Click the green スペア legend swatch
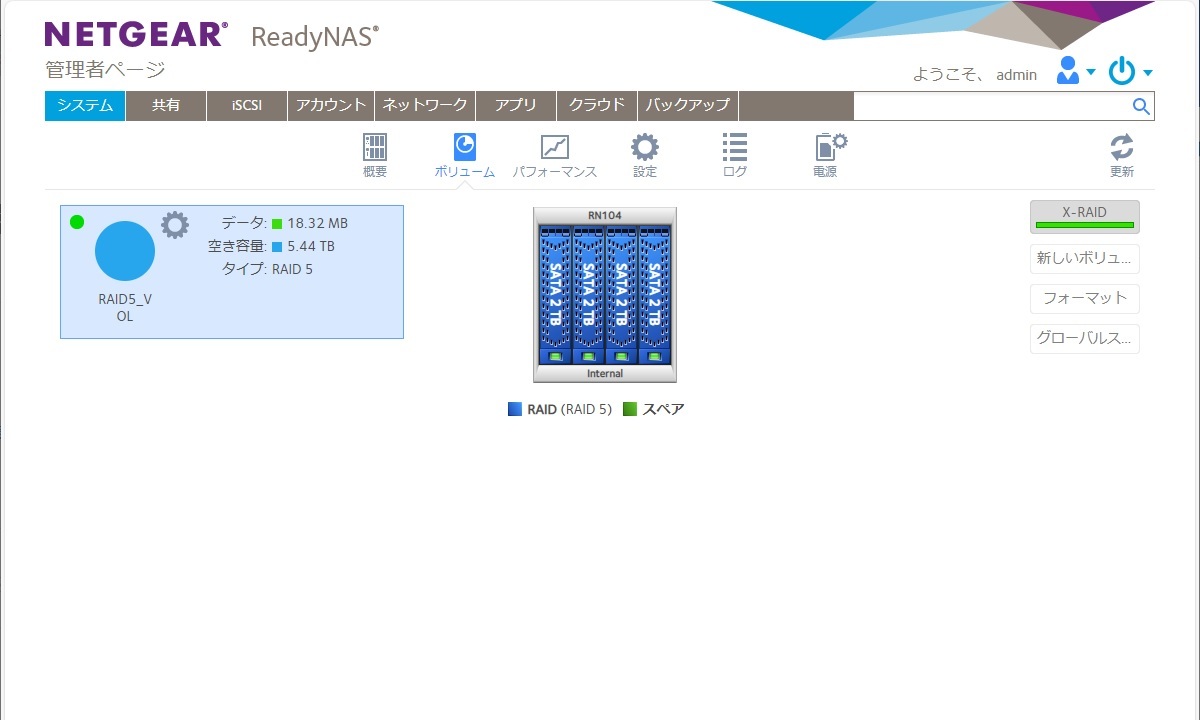Viewport: 1200px width, 720px height. click(x=630, y=409)
